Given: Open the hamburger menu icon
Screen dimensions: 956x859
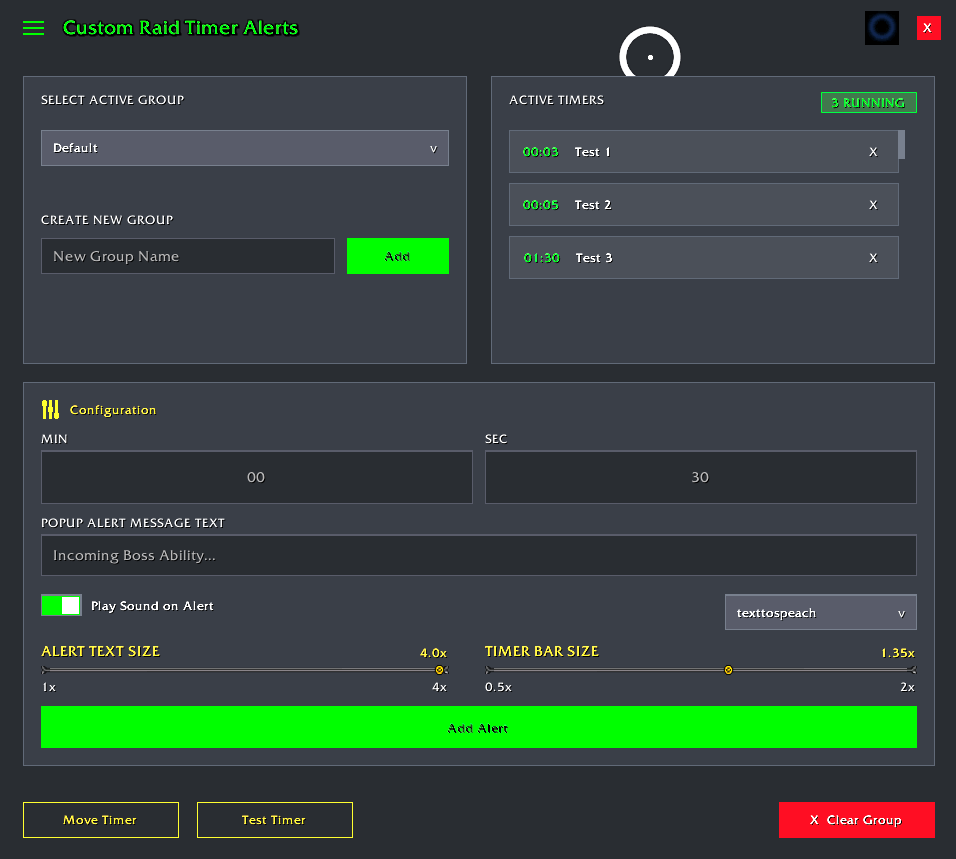Looking at the screenshot, I should (34, 28).
